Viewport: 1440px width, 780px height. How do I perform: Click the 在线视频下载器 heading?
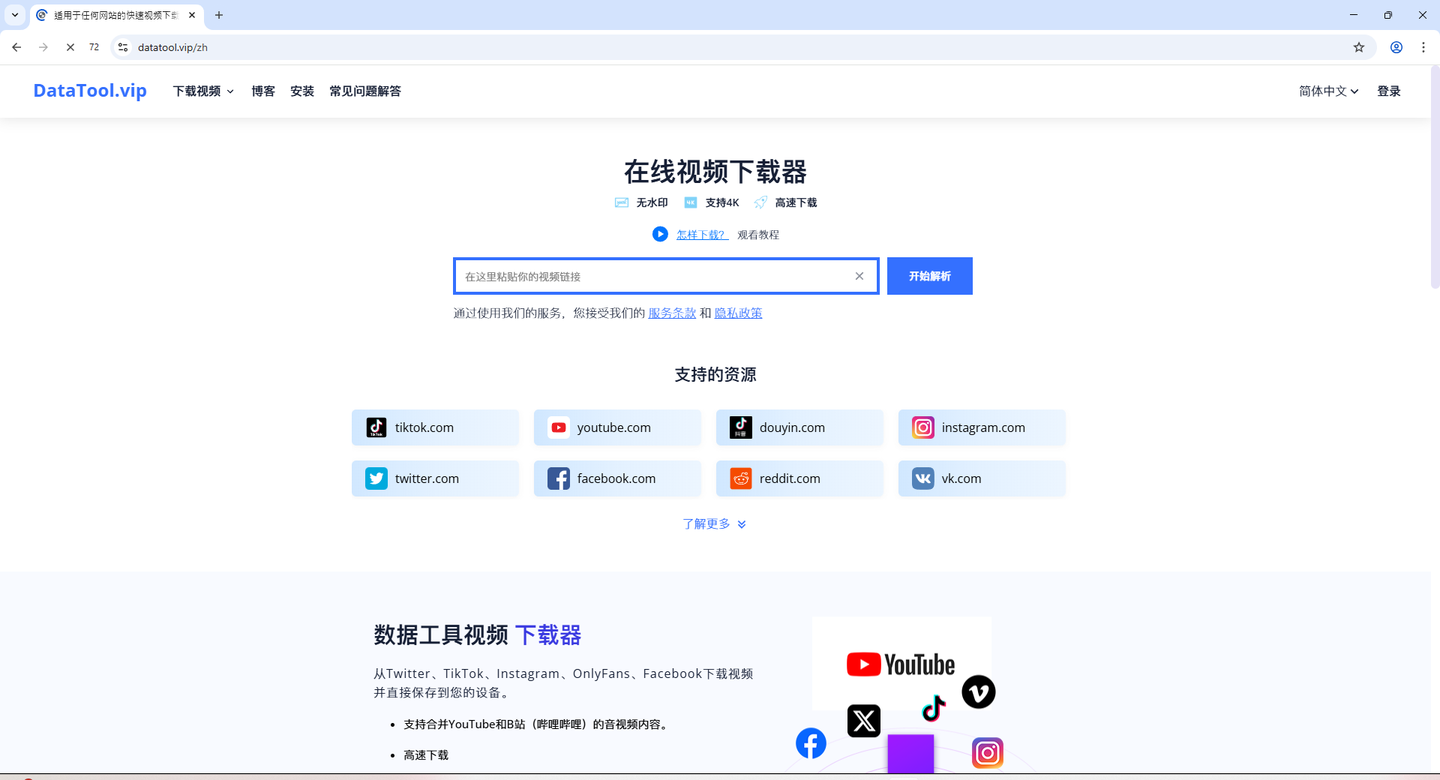pos(715,172)
